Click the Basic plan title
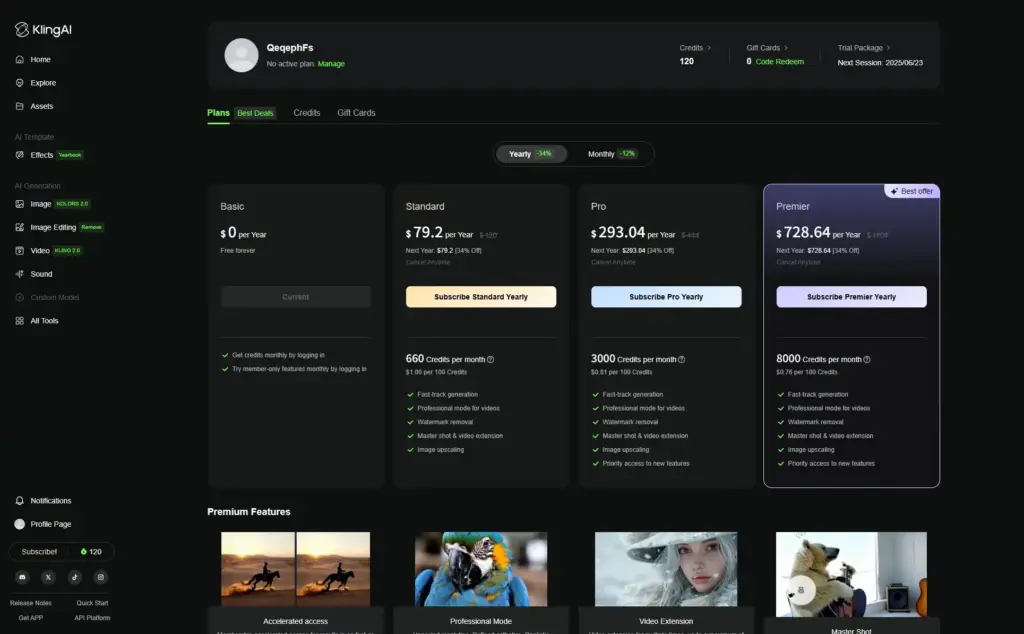This screenshot has height=634, width=1024. click(x=232, y=206)
